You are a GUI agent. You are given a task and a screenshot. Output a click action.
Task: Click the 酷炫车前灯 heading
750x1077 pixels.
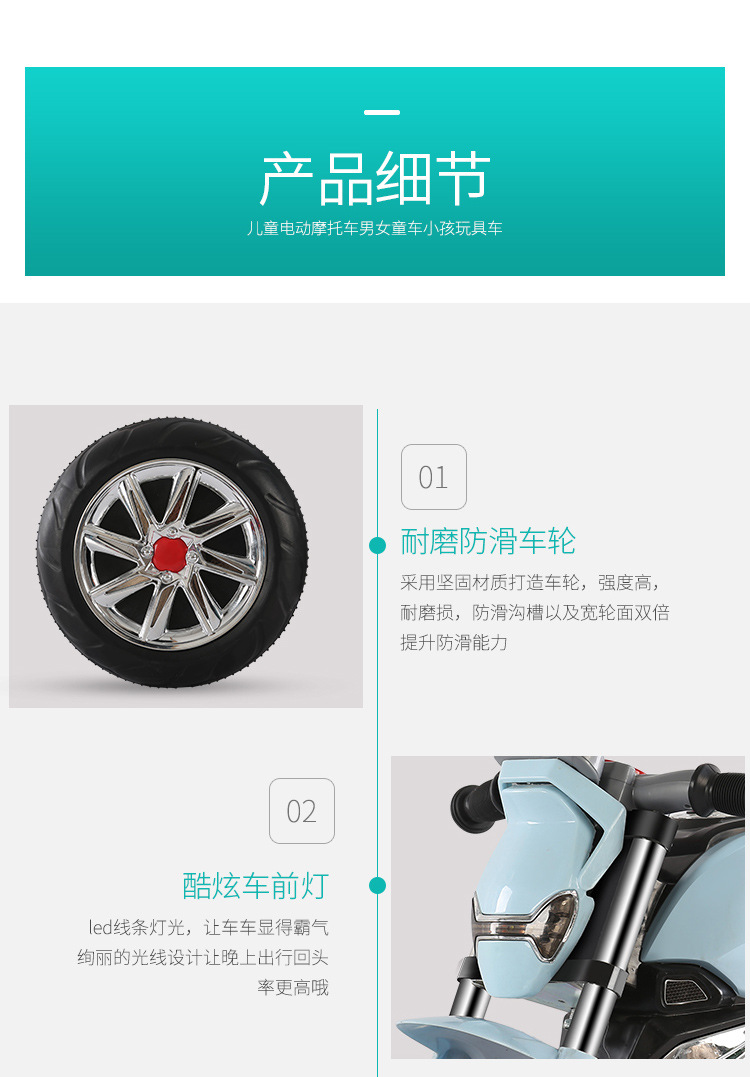coord(255,885)
